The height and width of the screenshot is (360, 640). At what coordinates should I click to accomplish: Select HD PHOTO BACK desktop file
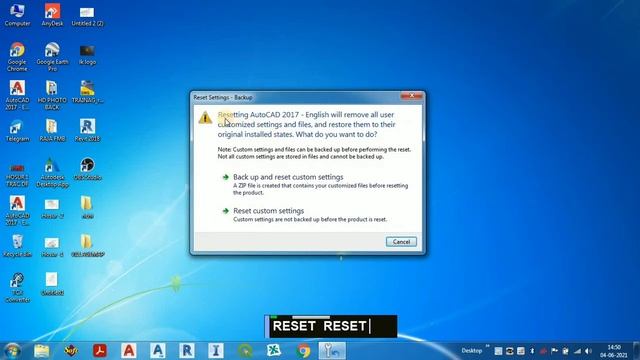52,95
